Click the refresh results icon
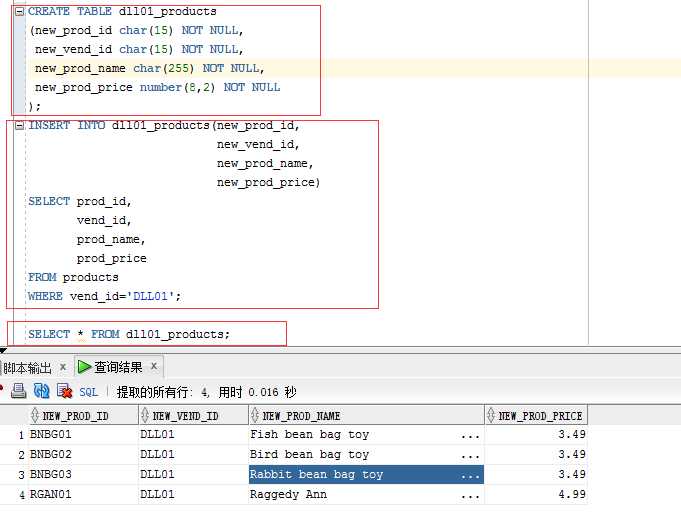 pyautogui.click(x=42, y=391)
